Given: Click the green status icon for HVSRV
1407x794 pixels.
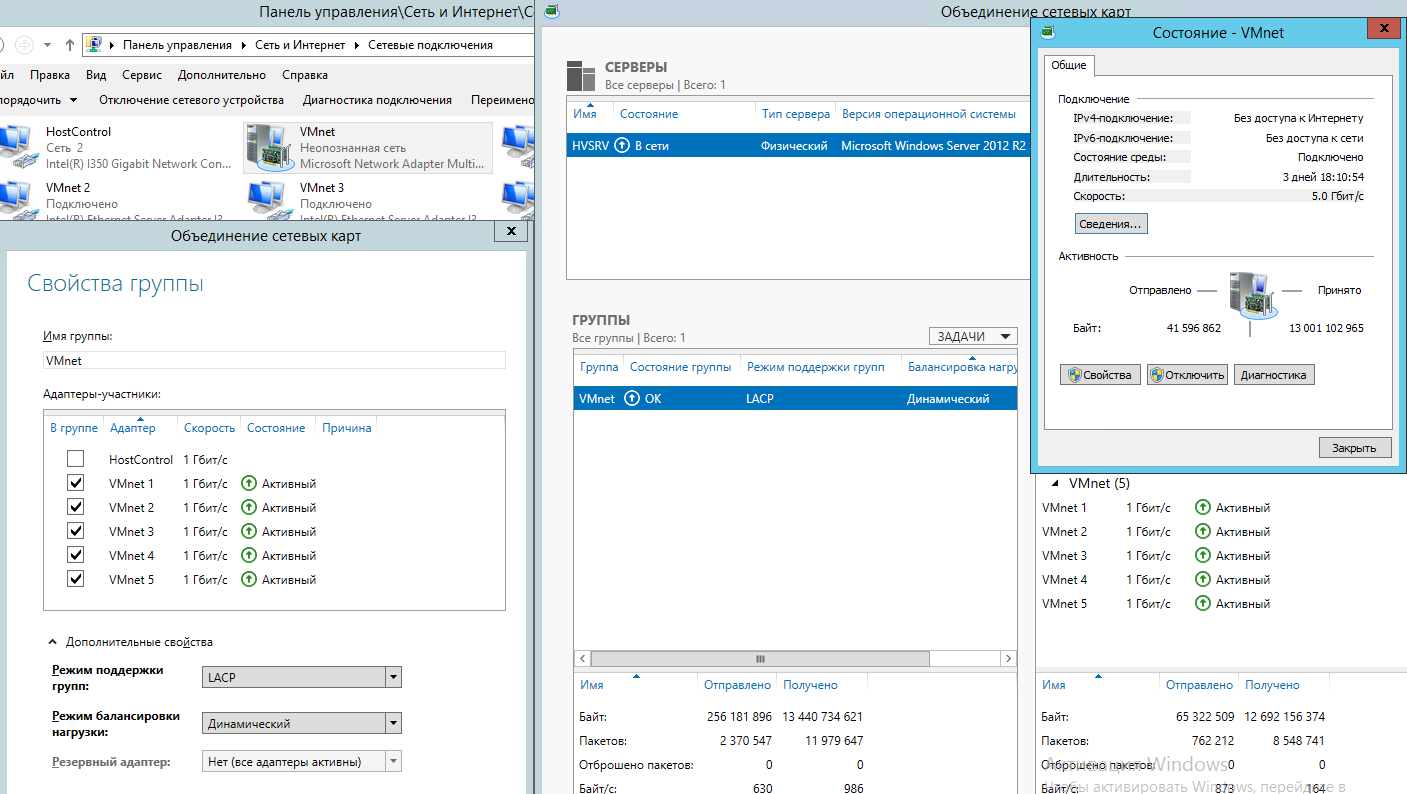Looking at the screenshot, I should coord(622,146).
